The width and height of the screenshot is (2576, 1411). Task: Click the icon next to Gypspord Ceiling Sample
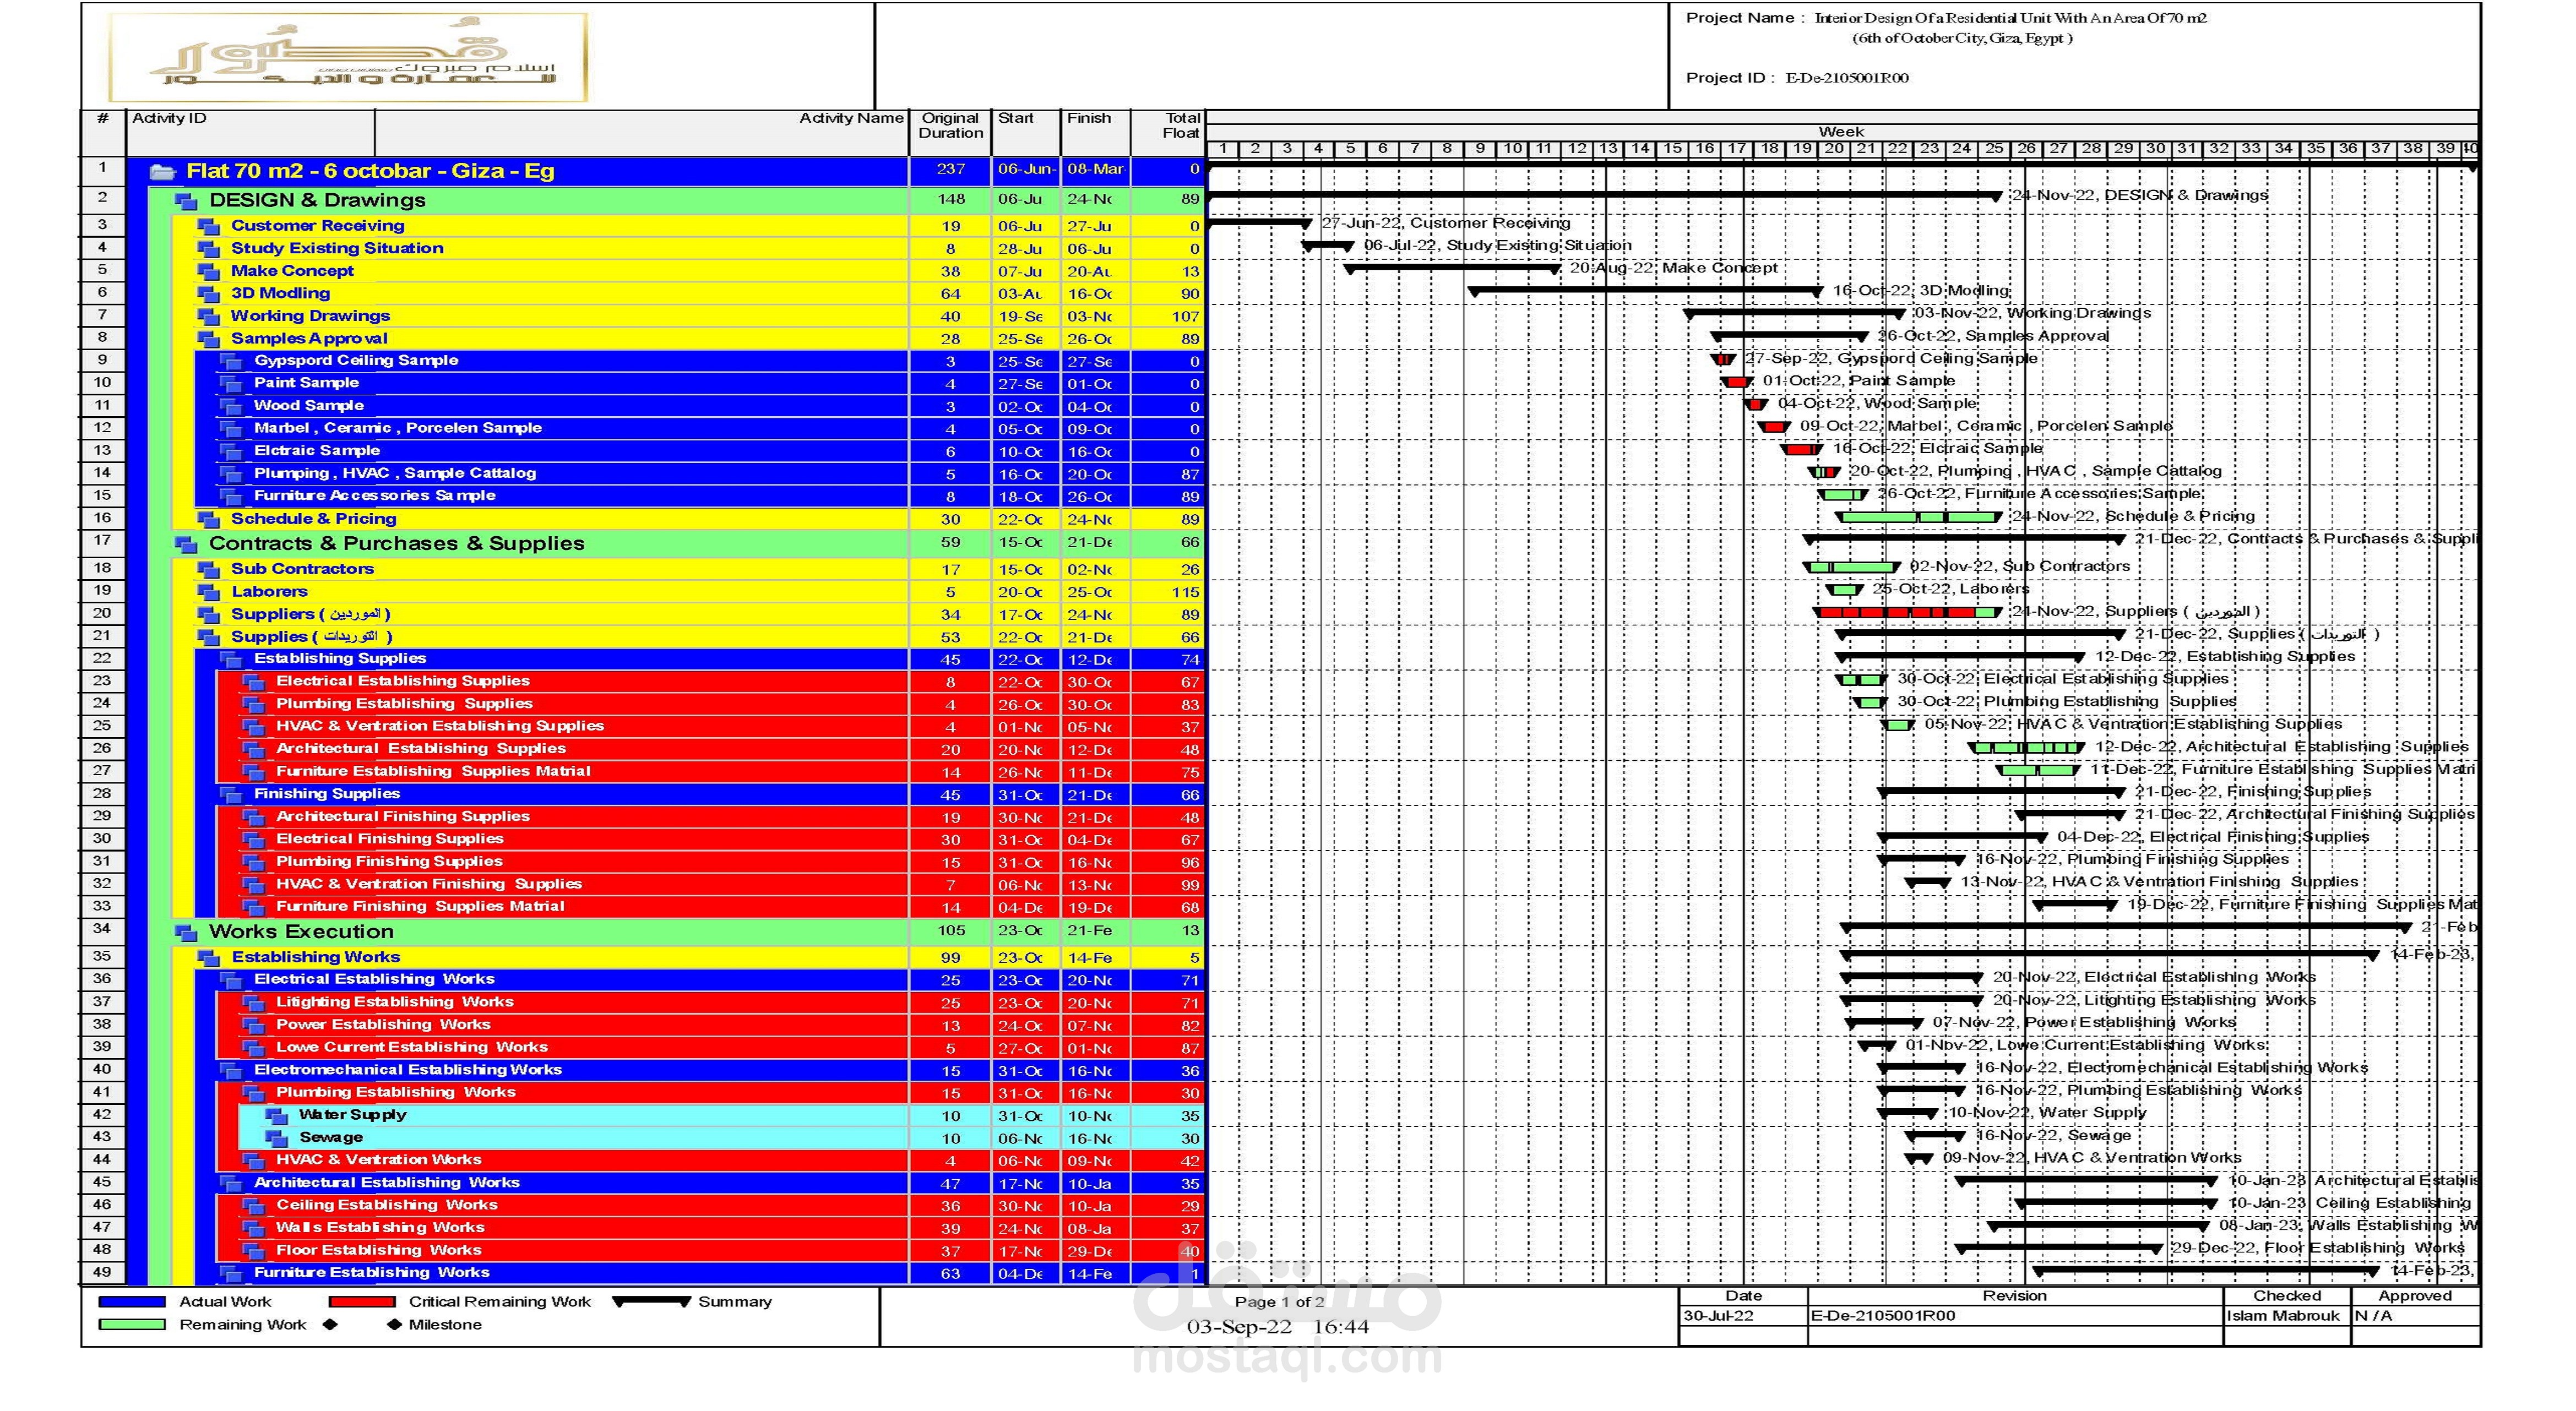click(x=231, y=362)
